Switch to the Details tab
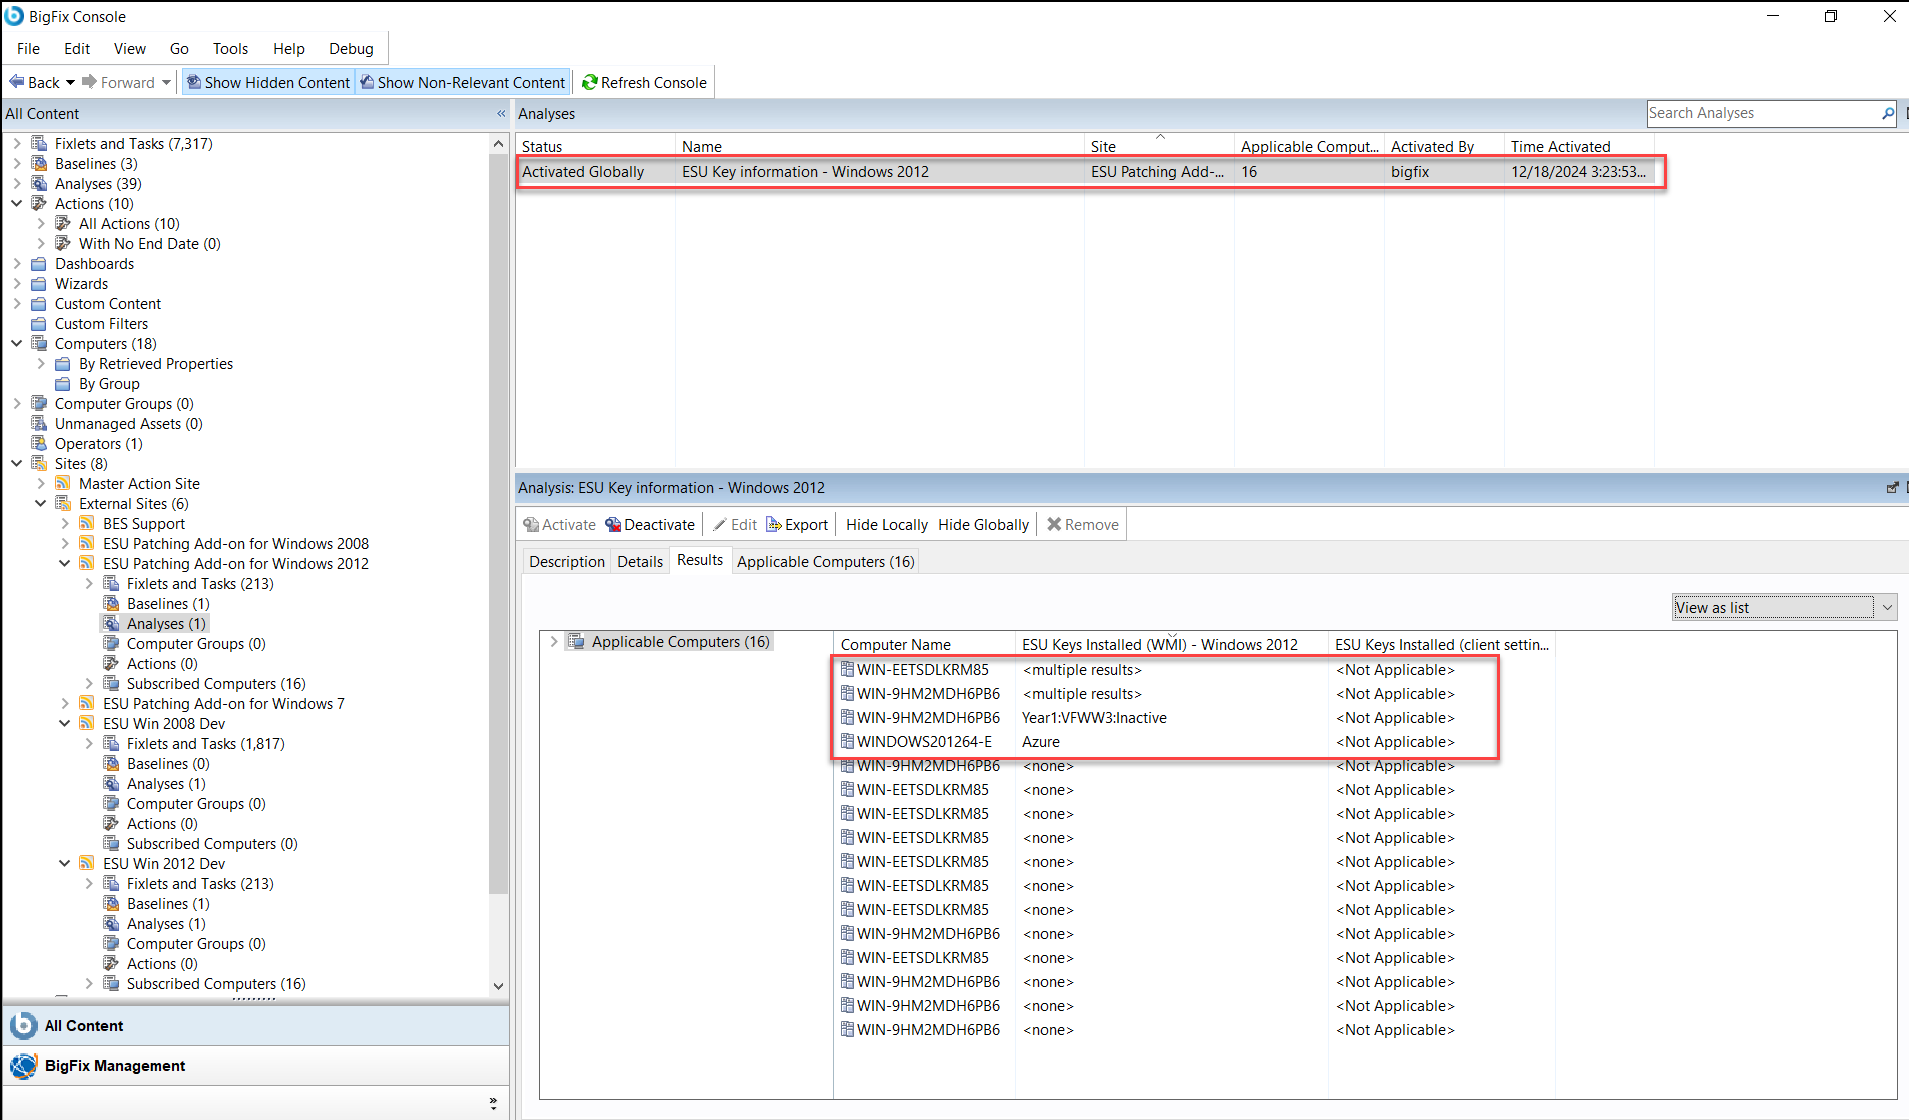The height and width of the screenshot is (1120, 1909). coord(640,562)
